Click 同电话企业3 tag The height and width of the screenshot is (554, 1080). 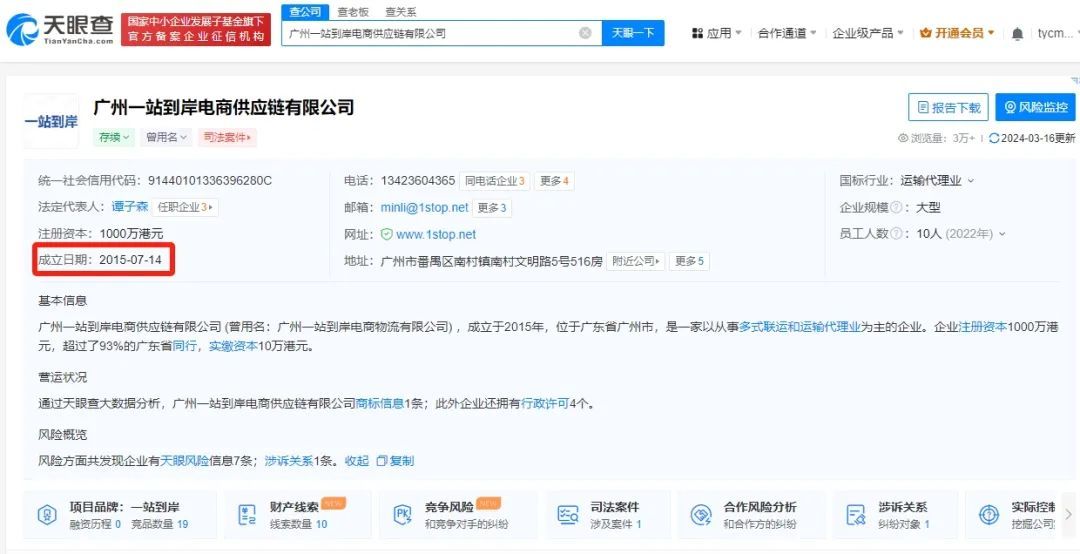point(495,181)
